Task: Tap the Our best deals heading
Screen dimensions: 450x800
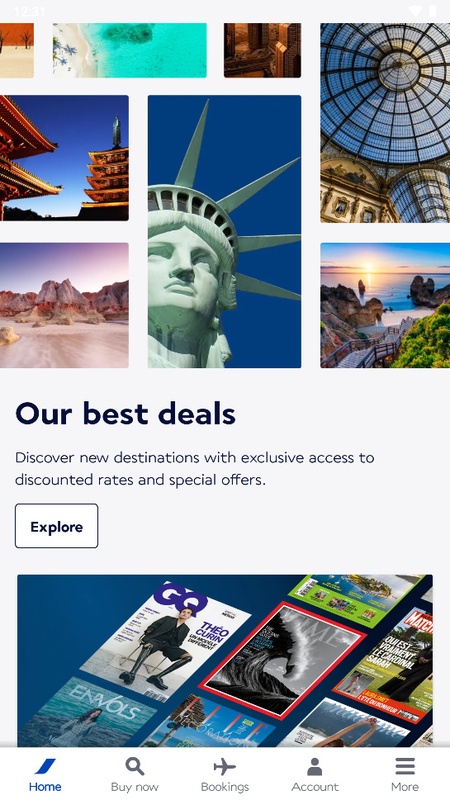Action: [x=126, y=414]
